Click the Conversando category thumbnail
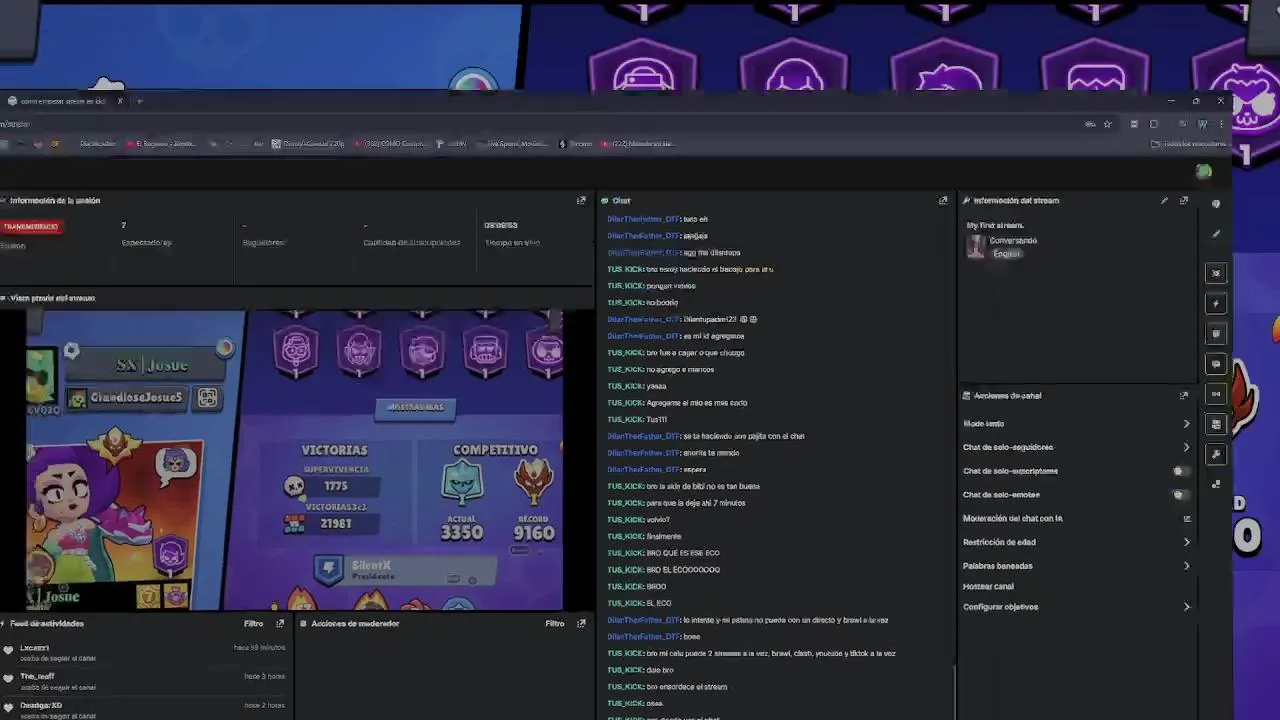1280x720 pixels. (x=975, y=247)
